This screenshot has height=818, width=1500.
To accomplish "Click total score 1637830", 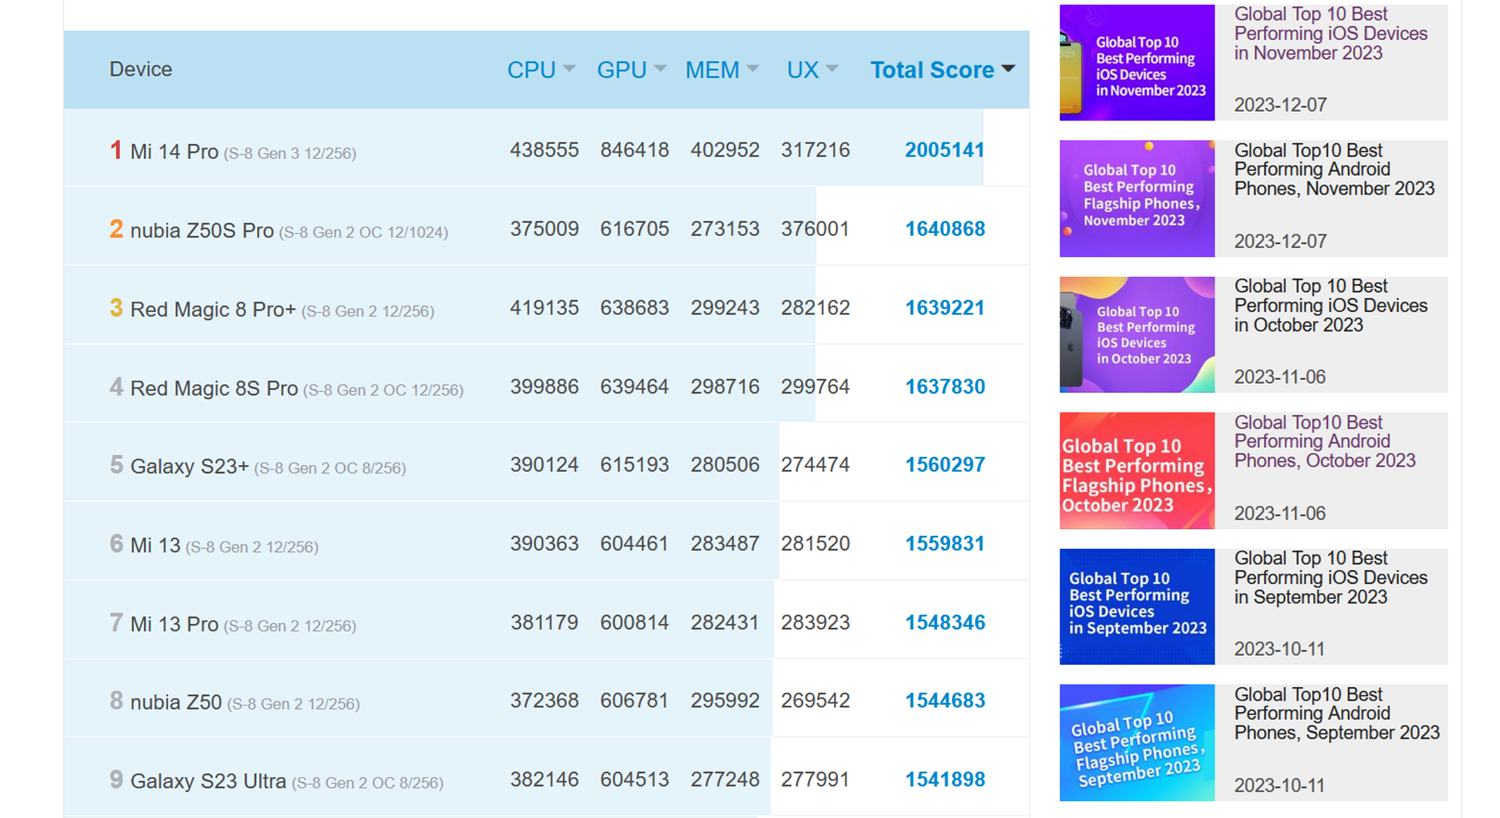I will click(x=945, y=387).
